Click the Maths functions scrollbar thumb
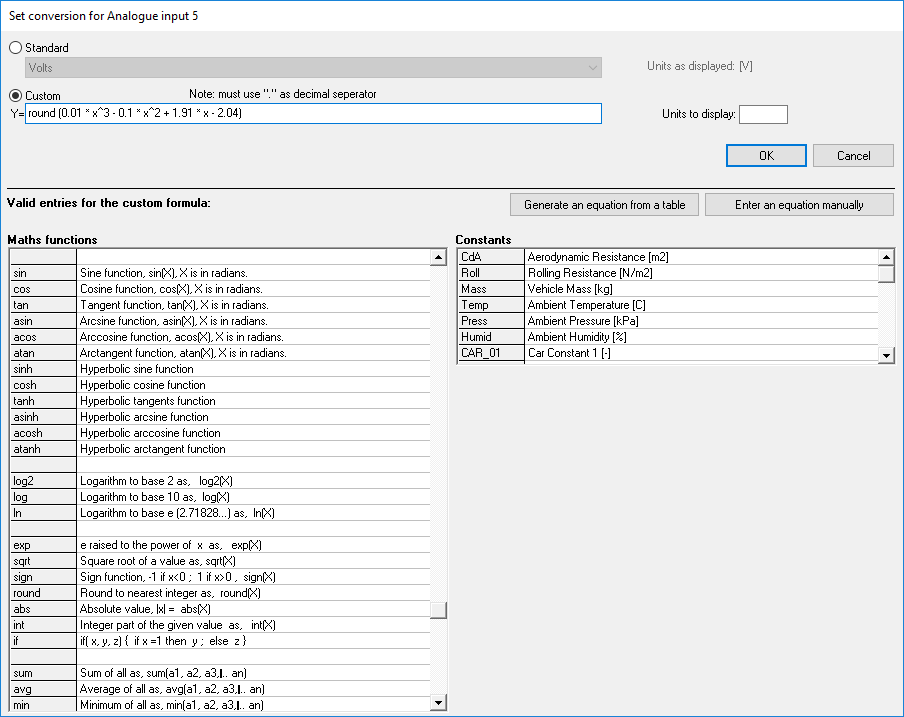 pos(438,610)
